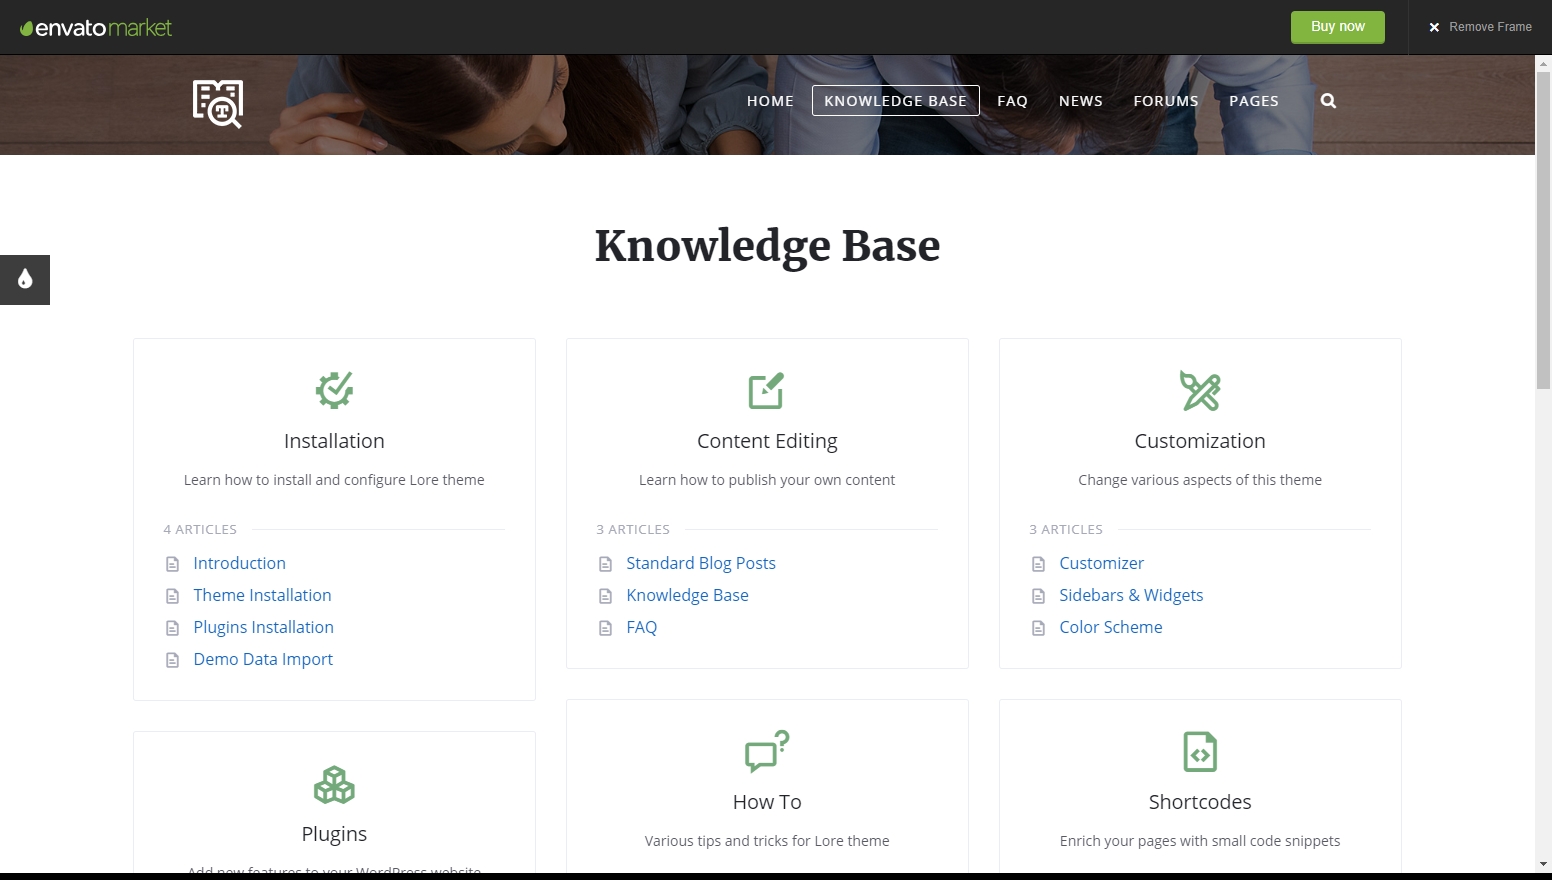Click the How To speech bubble icon
This screenshot has height=880, width=1552.
click(x=767, y=751)
